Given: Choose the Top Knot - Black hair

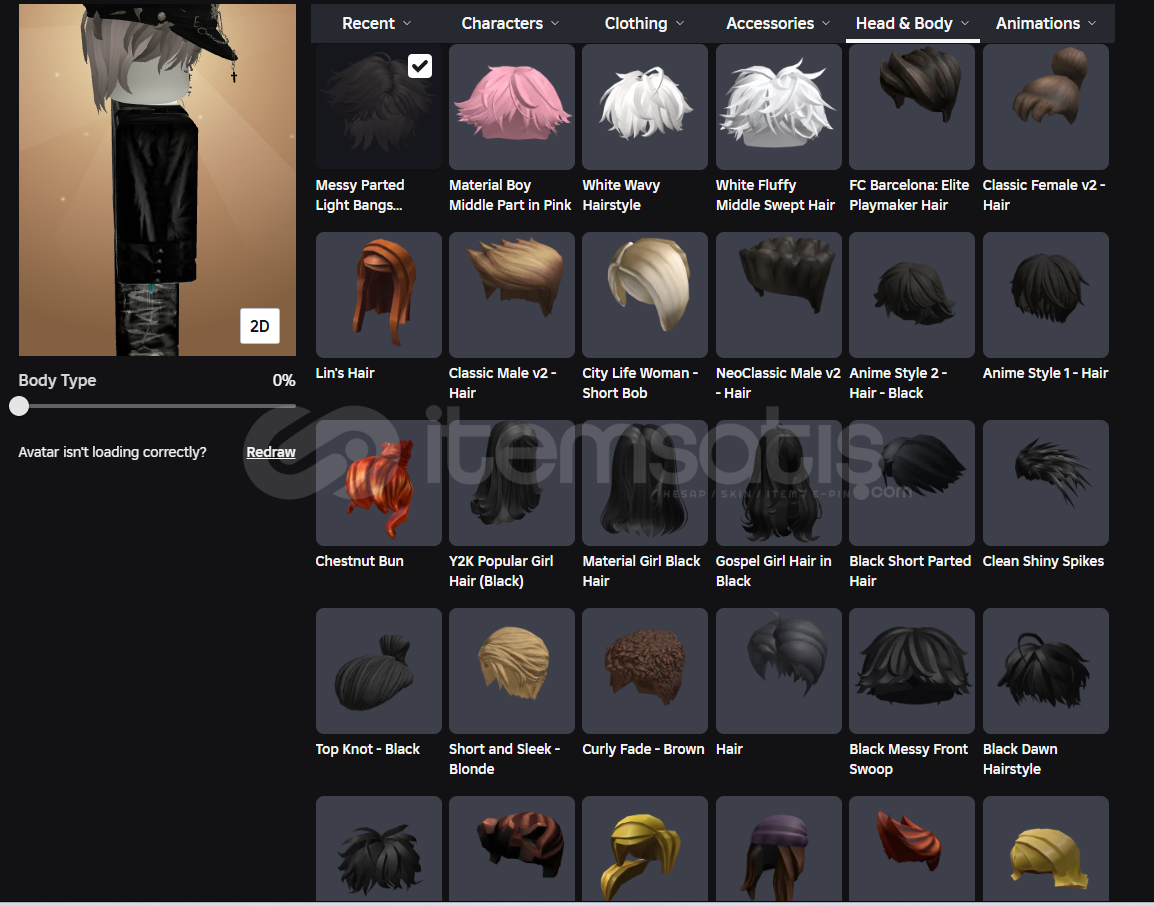Looking at the screenshot, I should coord(378,670).
